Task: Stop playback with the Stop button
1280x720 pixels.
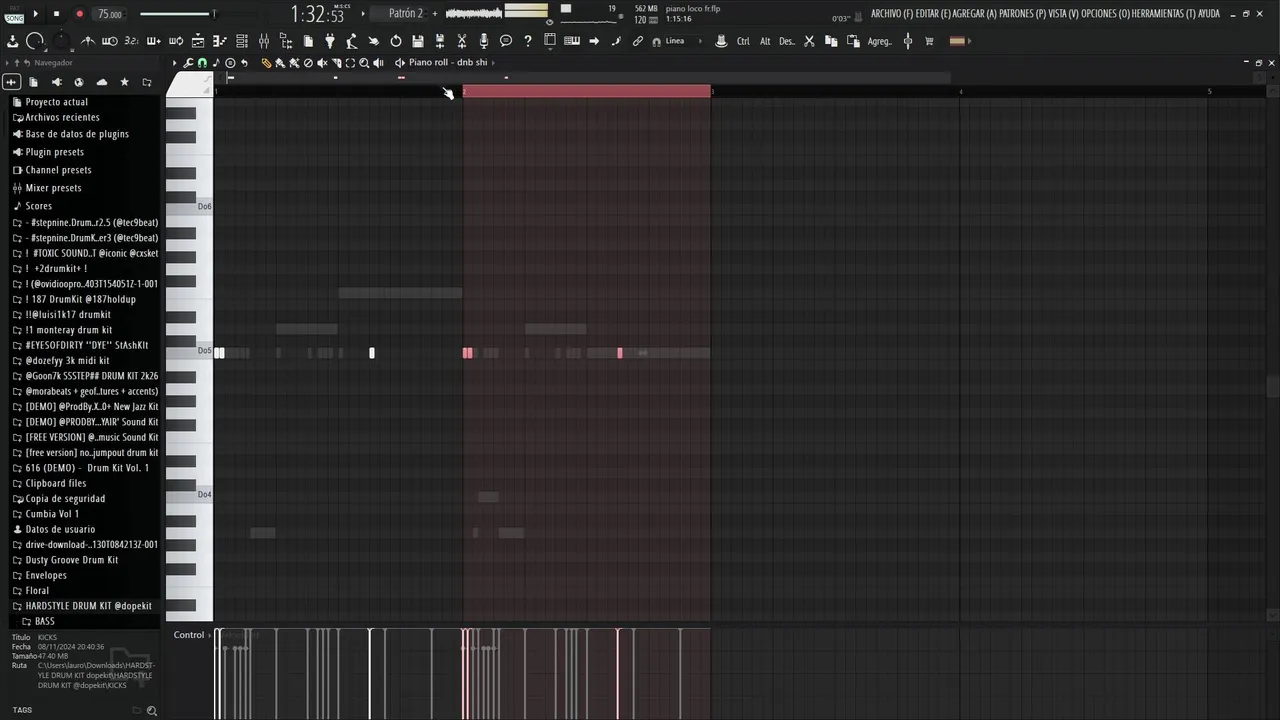Action: pos(57,14)
